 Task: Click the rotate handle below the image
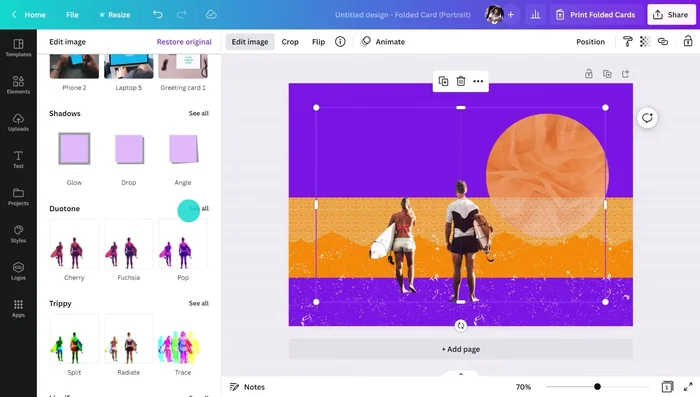coord(461,326)
